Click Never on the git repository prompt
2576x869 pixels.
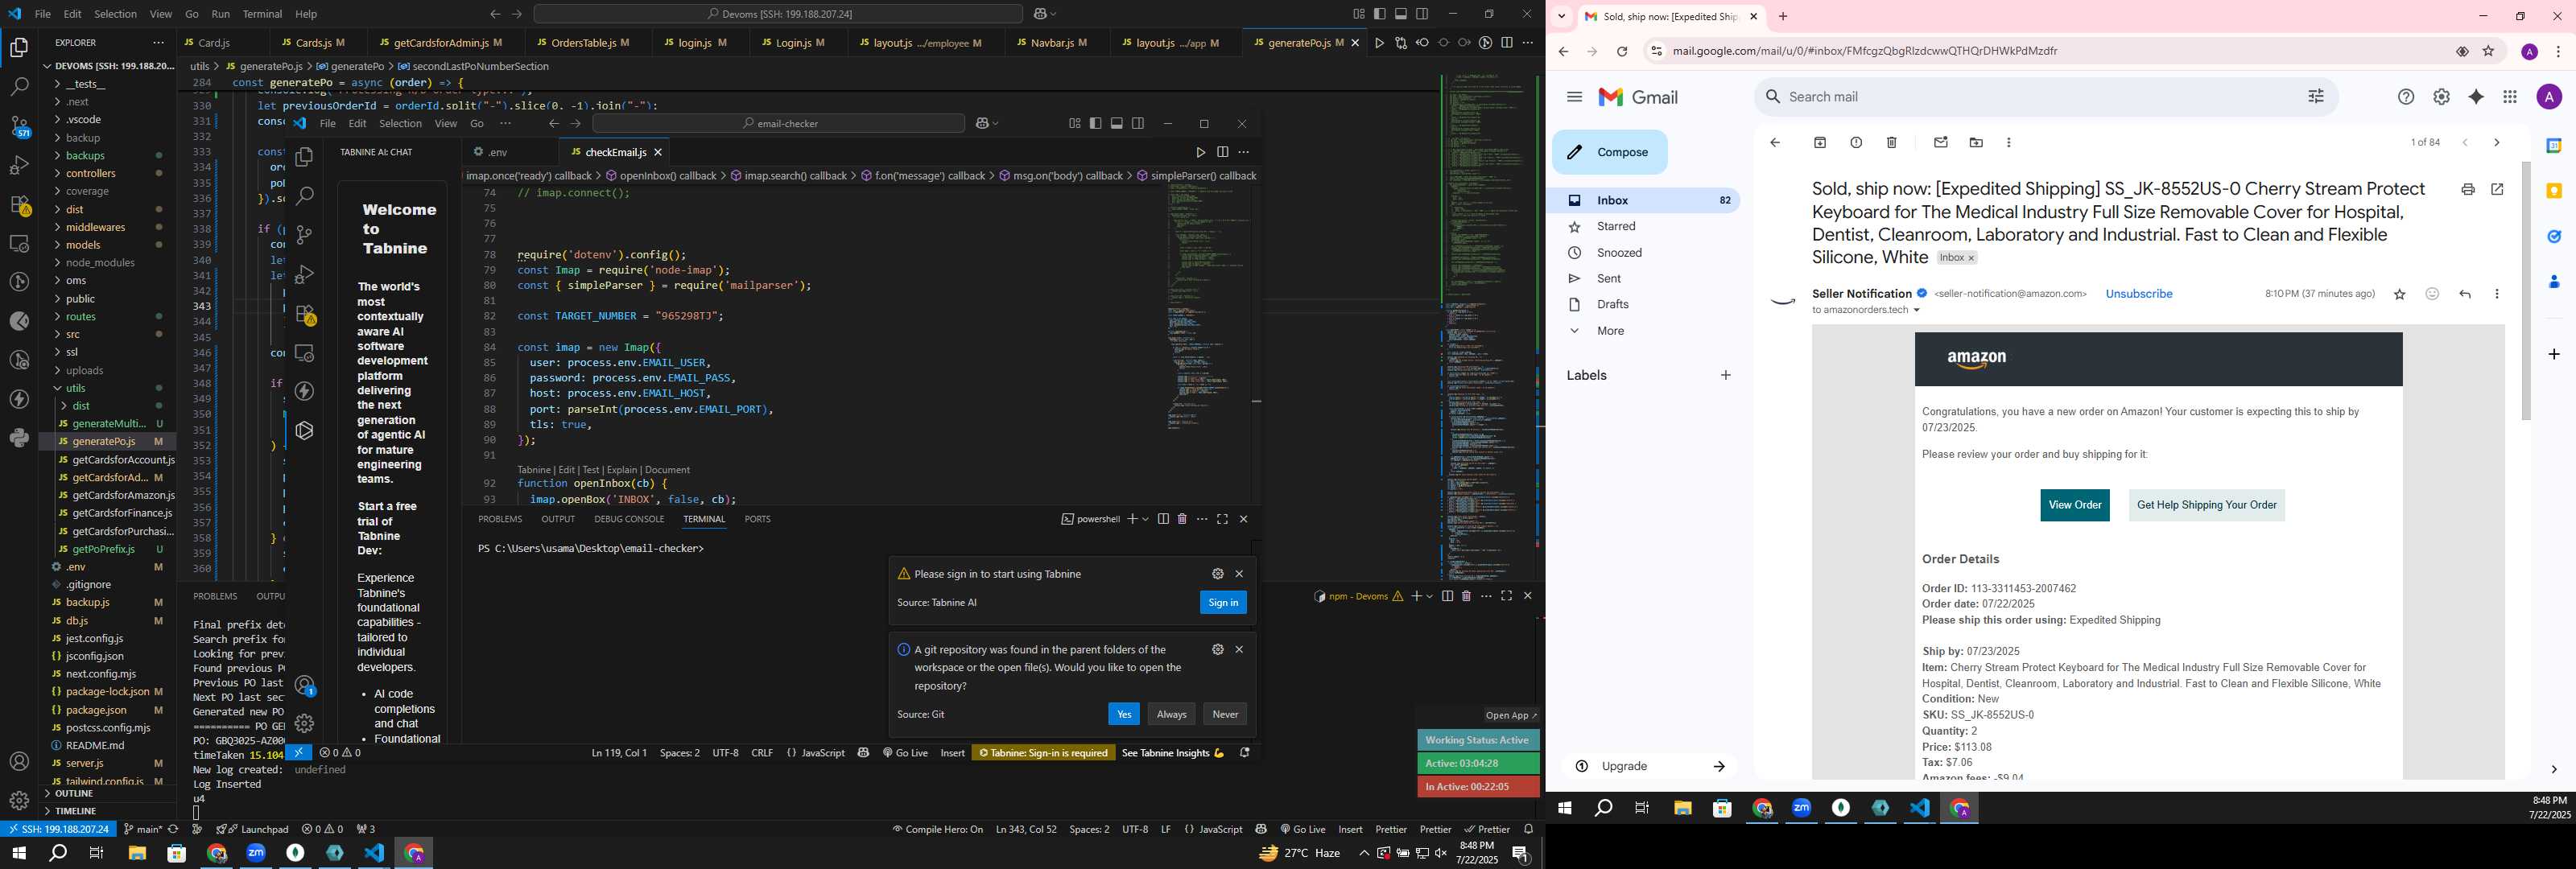1225,714
